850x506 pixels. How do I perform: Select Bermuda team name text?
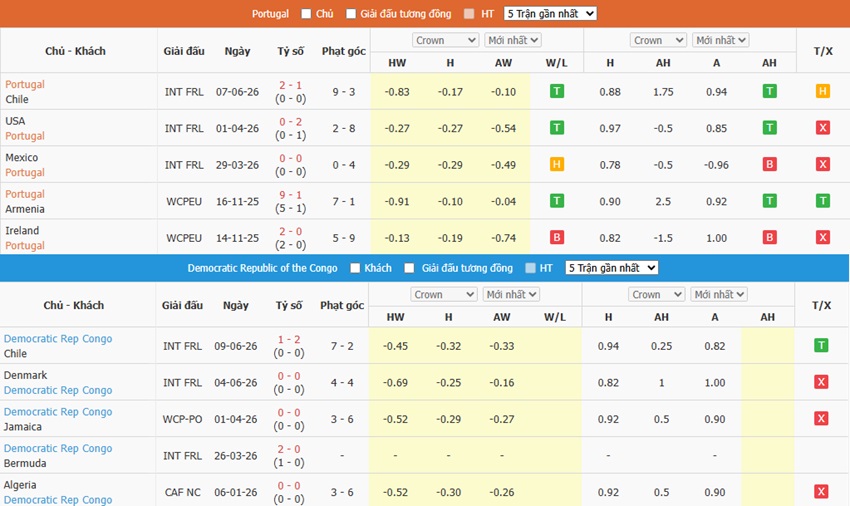pos(25,463)
